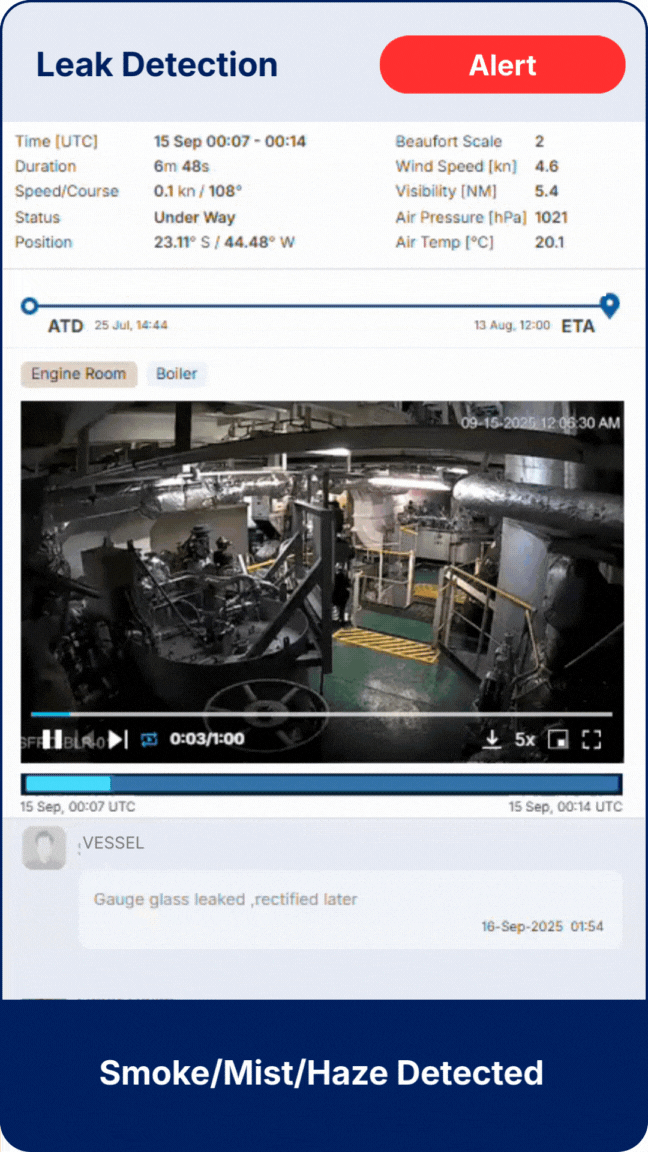Download the video clip

(492, 739)
